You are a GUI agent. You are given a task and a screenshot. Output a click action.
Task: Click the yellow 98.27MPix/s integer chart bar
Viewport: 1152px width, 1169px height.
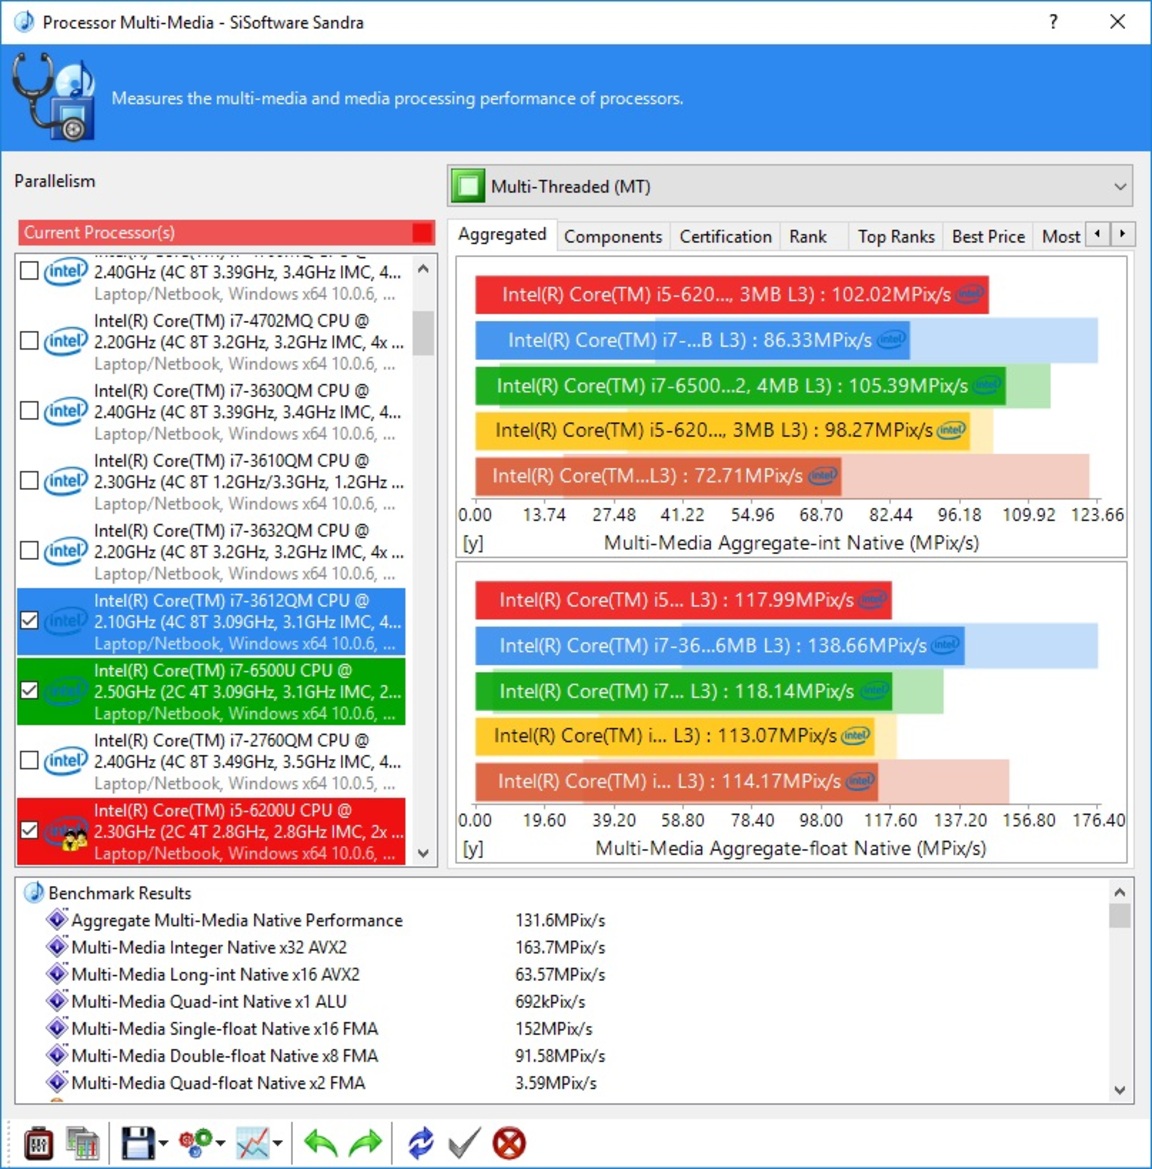click(x=722, y=430)
